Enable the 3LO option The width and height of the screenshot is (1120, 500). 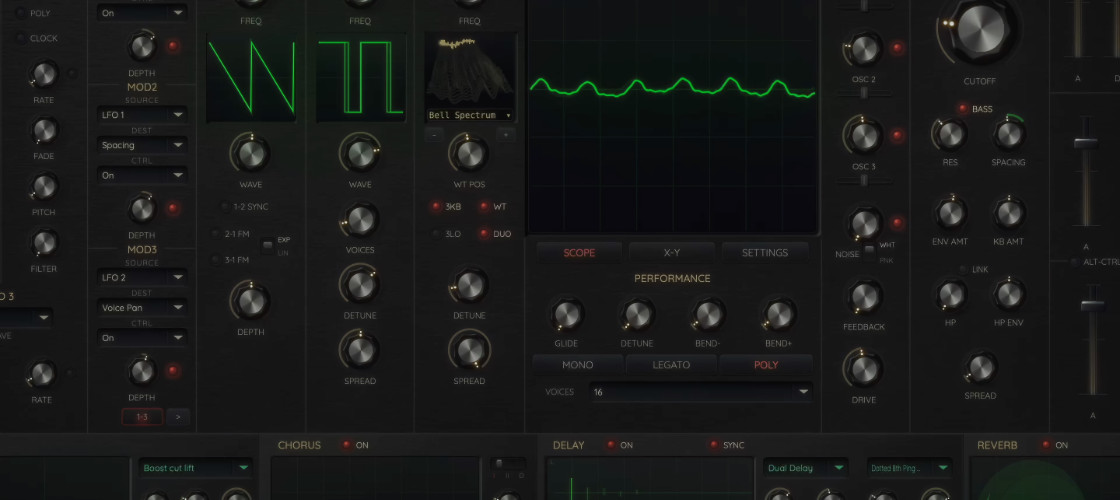(x=435, y=234)
